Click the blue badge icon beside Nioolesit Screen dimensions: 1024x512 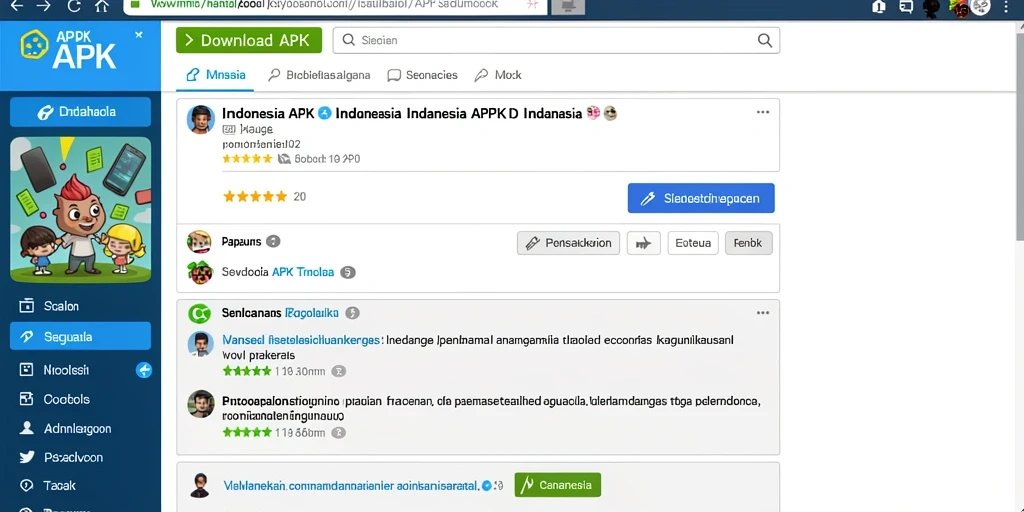pyautogui.click(x=144, y=370)
